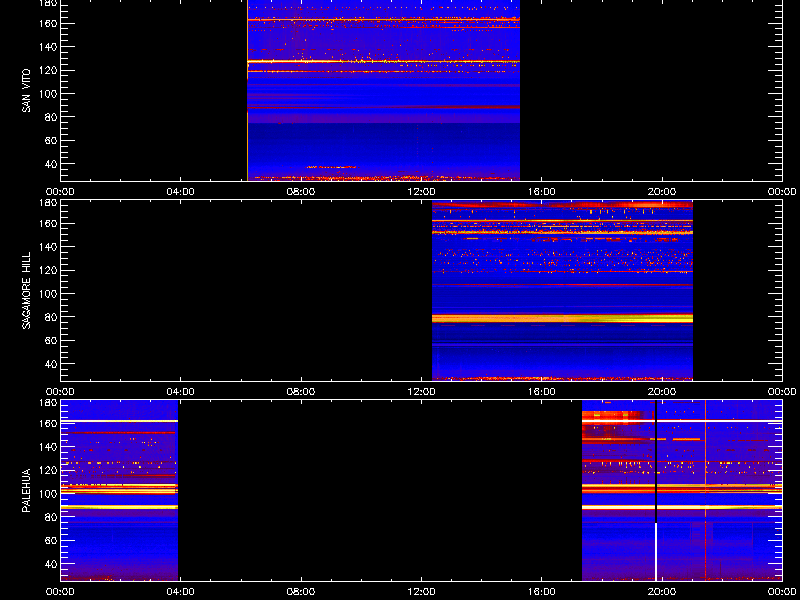Click the 60 label on Sagamore Hill axis
800x600 pixels.
coord(53,340)
